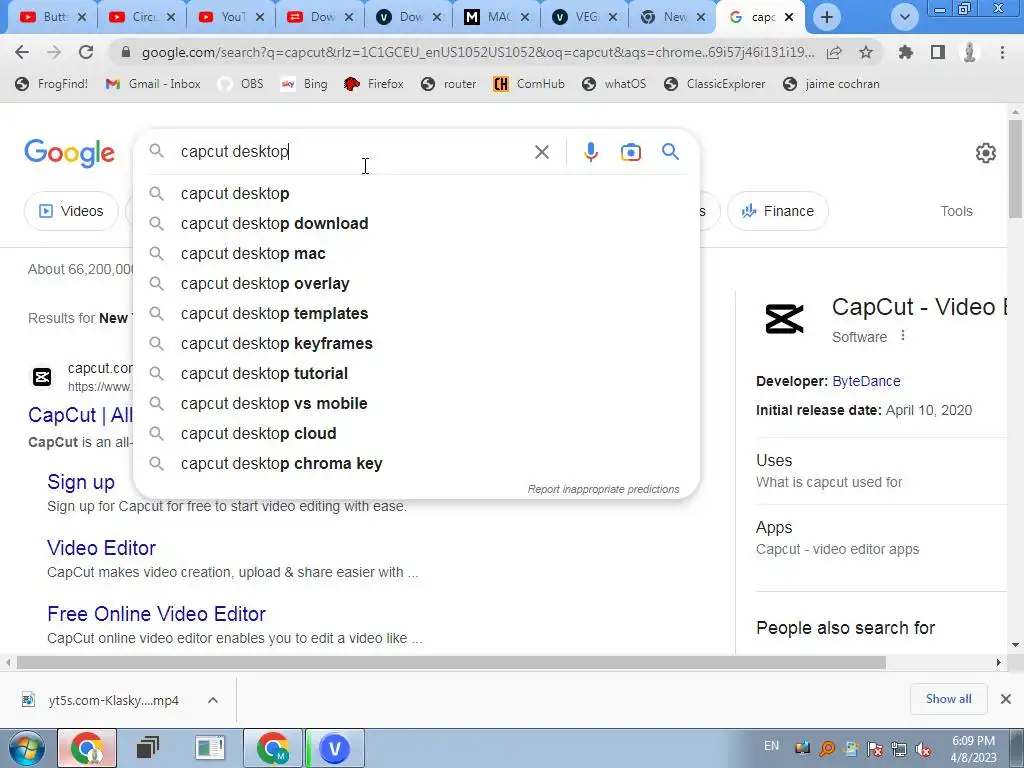1024x768 pixels.
Task: Share this page from address bar
Action: [834, 52]
